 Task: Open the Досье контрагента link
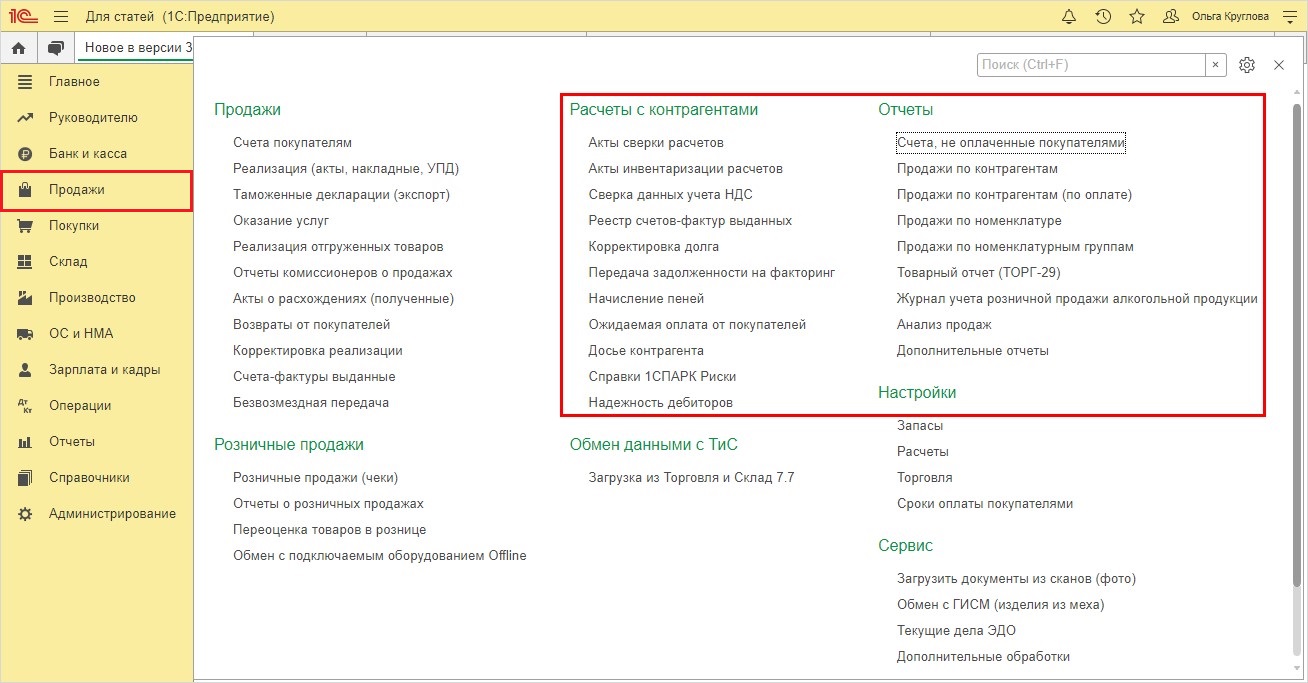[x=646, y=351]
